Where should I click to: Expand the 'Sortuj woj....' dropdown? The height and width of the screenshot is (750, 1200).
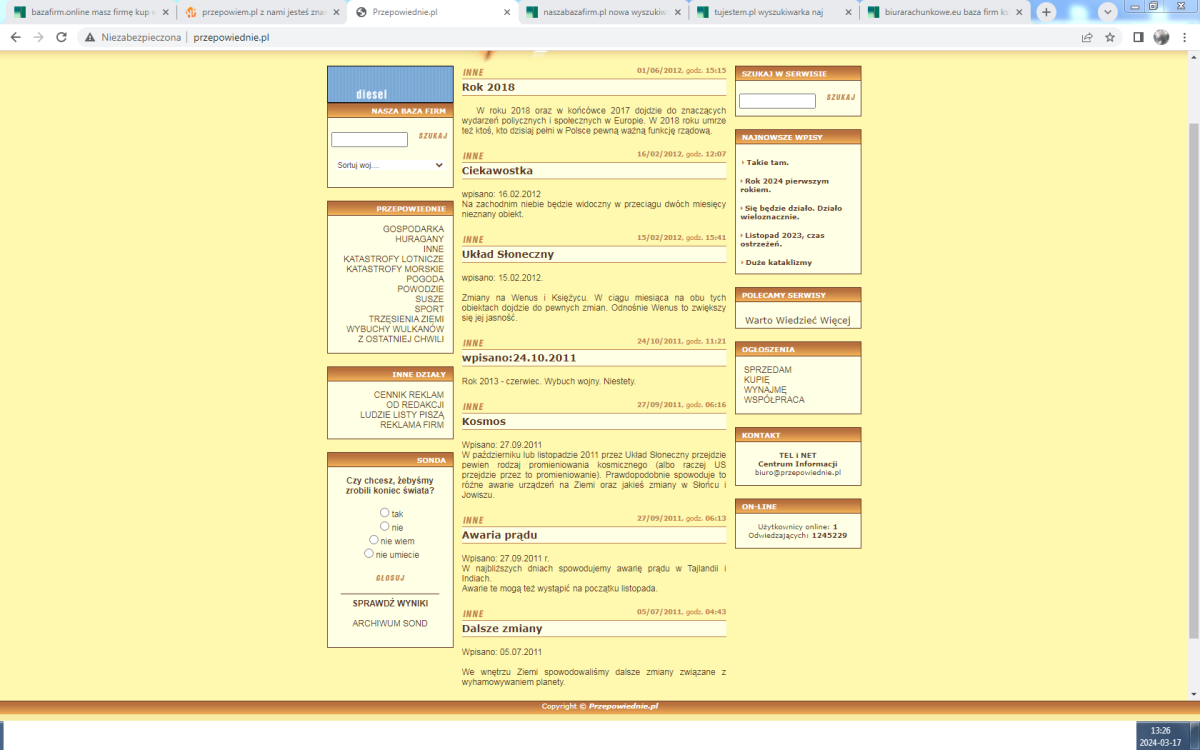390,165
